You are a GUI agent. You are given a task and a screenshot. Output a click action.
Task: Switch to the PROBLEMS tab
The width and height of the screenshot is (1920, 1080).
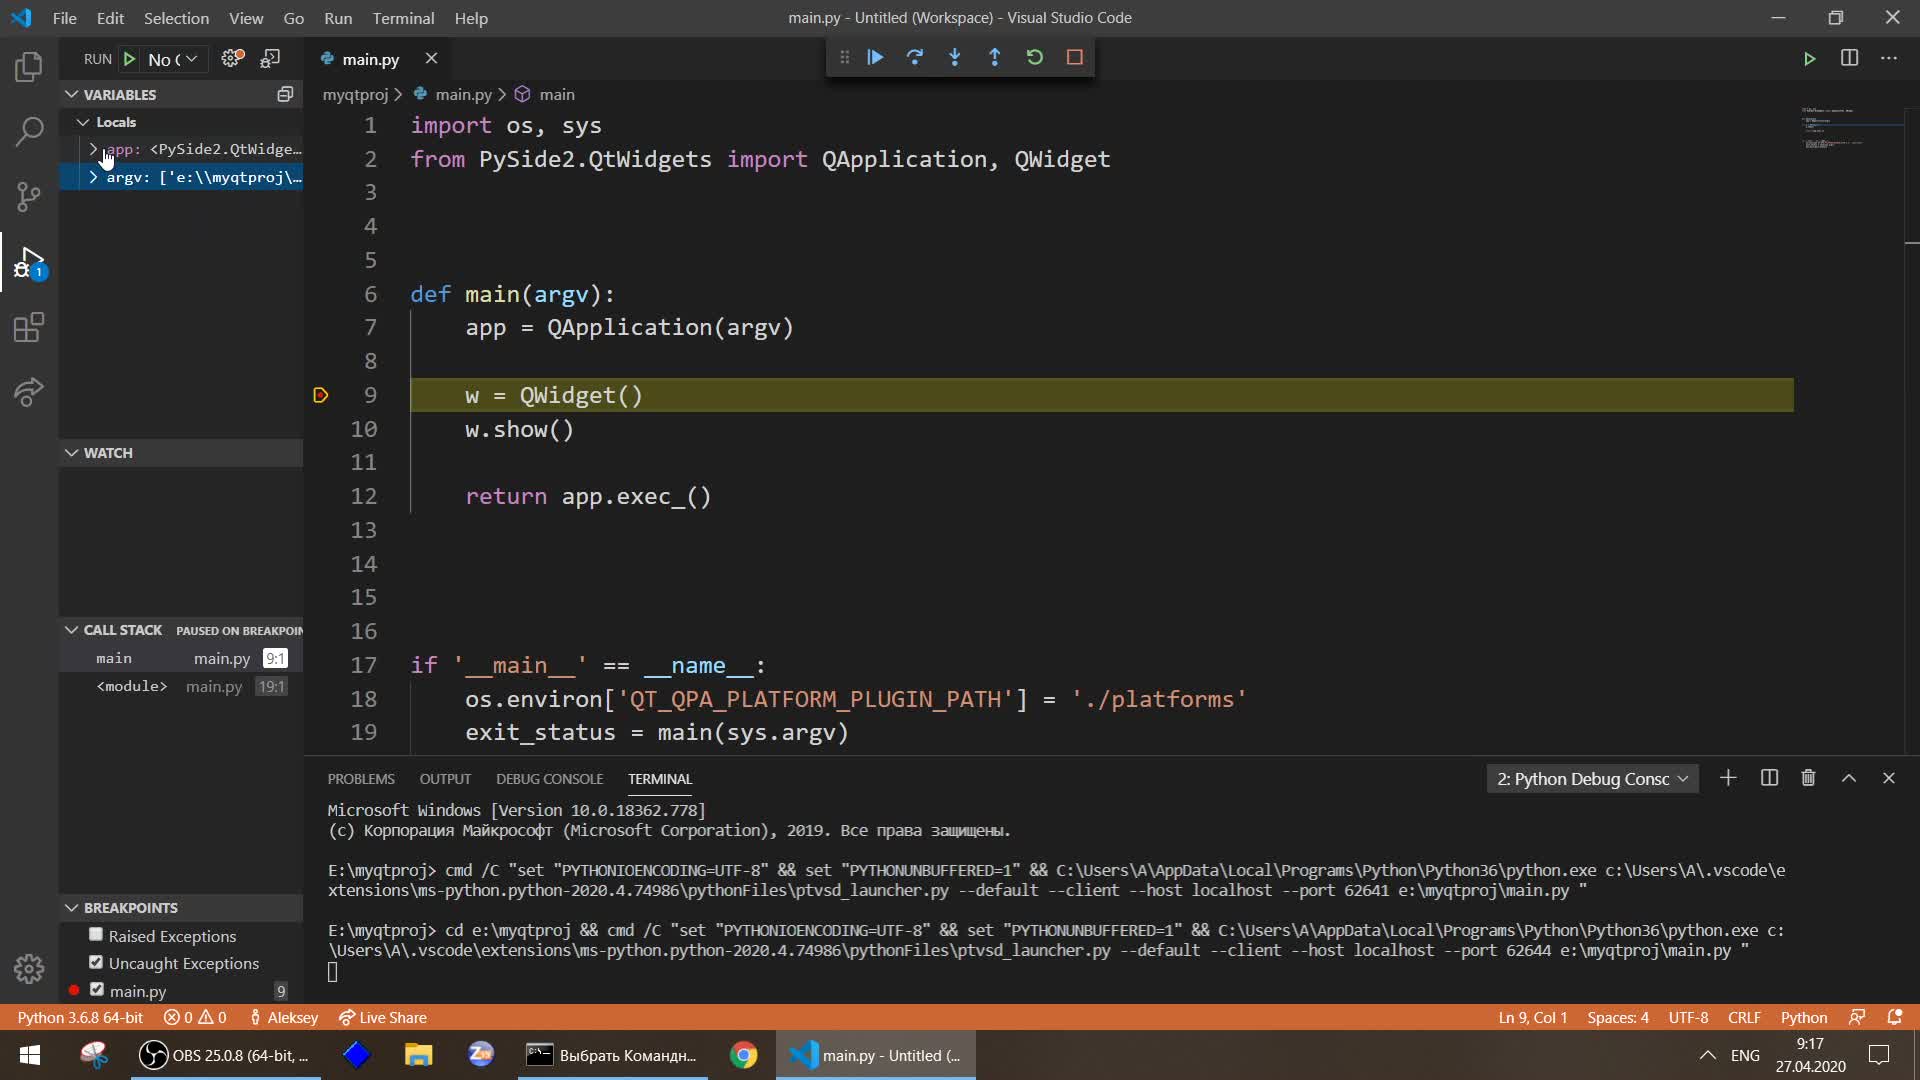[361, 778]
